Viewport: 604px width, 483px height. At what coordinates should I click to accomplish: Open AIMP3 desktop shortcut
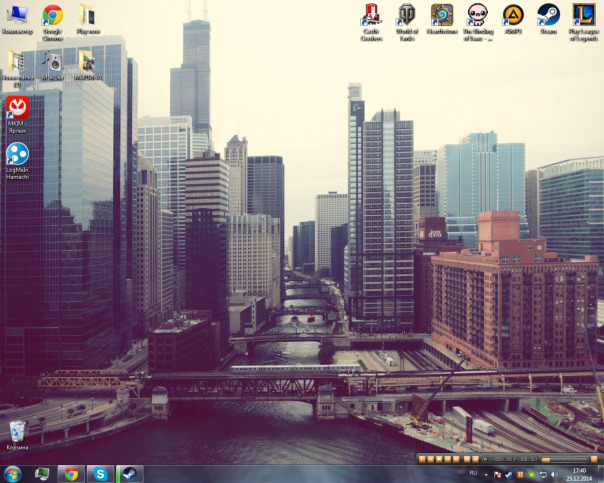pos(512,16)
